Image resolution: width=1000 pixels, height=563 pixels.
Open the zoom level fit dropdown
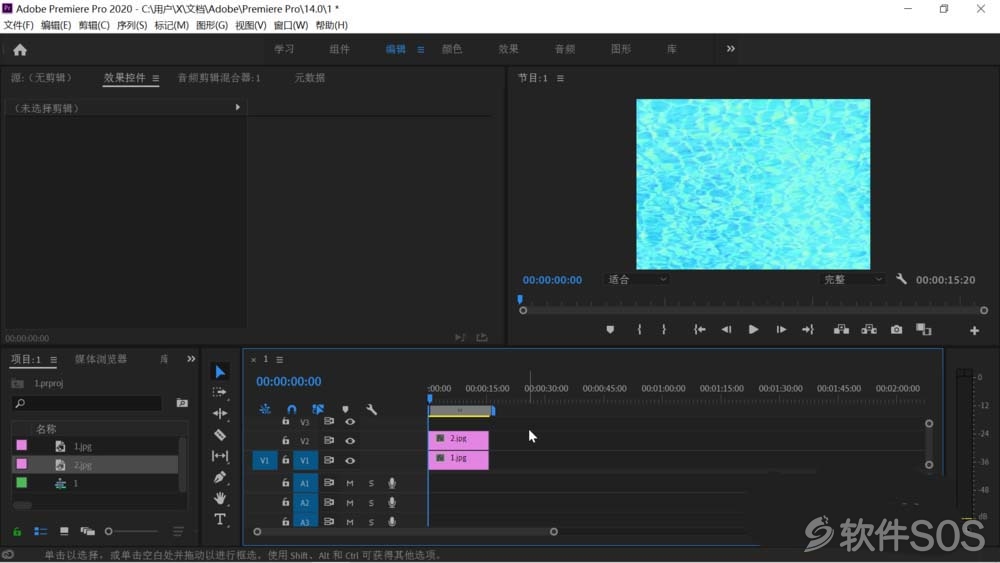pos(636,279)
